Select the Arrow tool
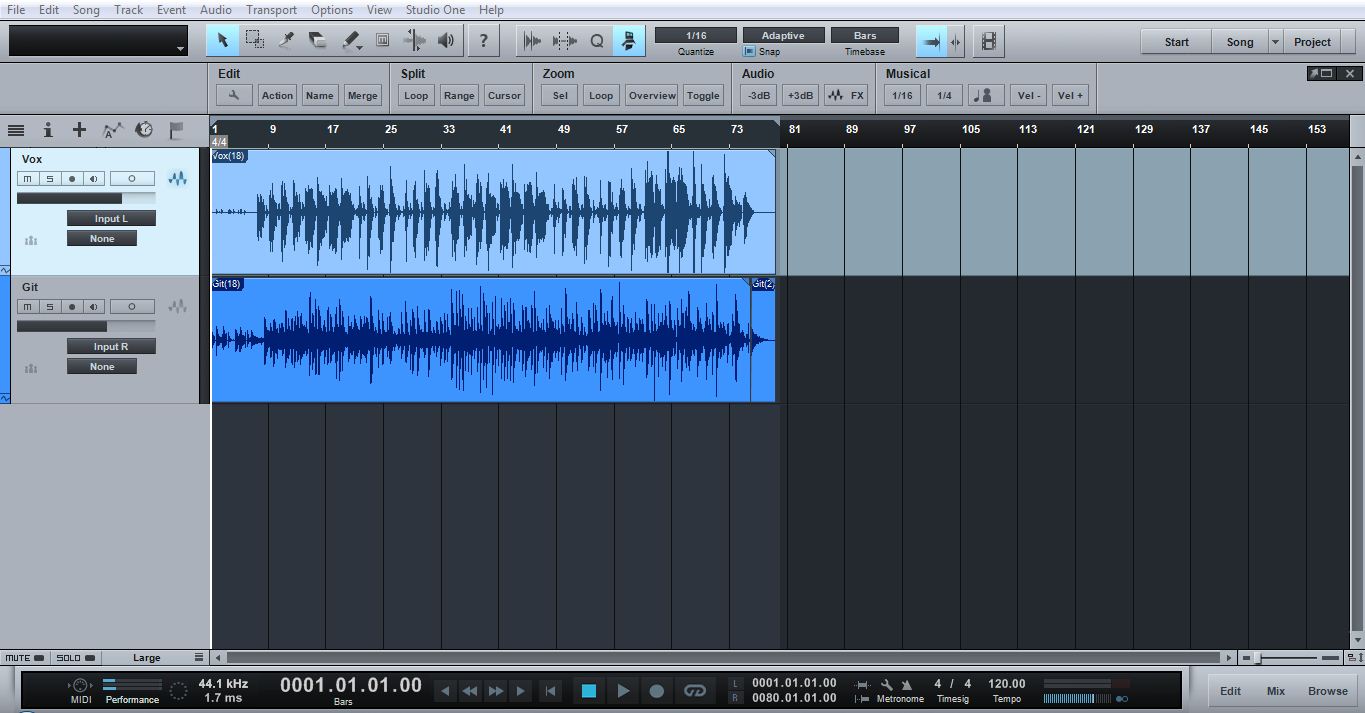1365x713 pixels. 222,41
